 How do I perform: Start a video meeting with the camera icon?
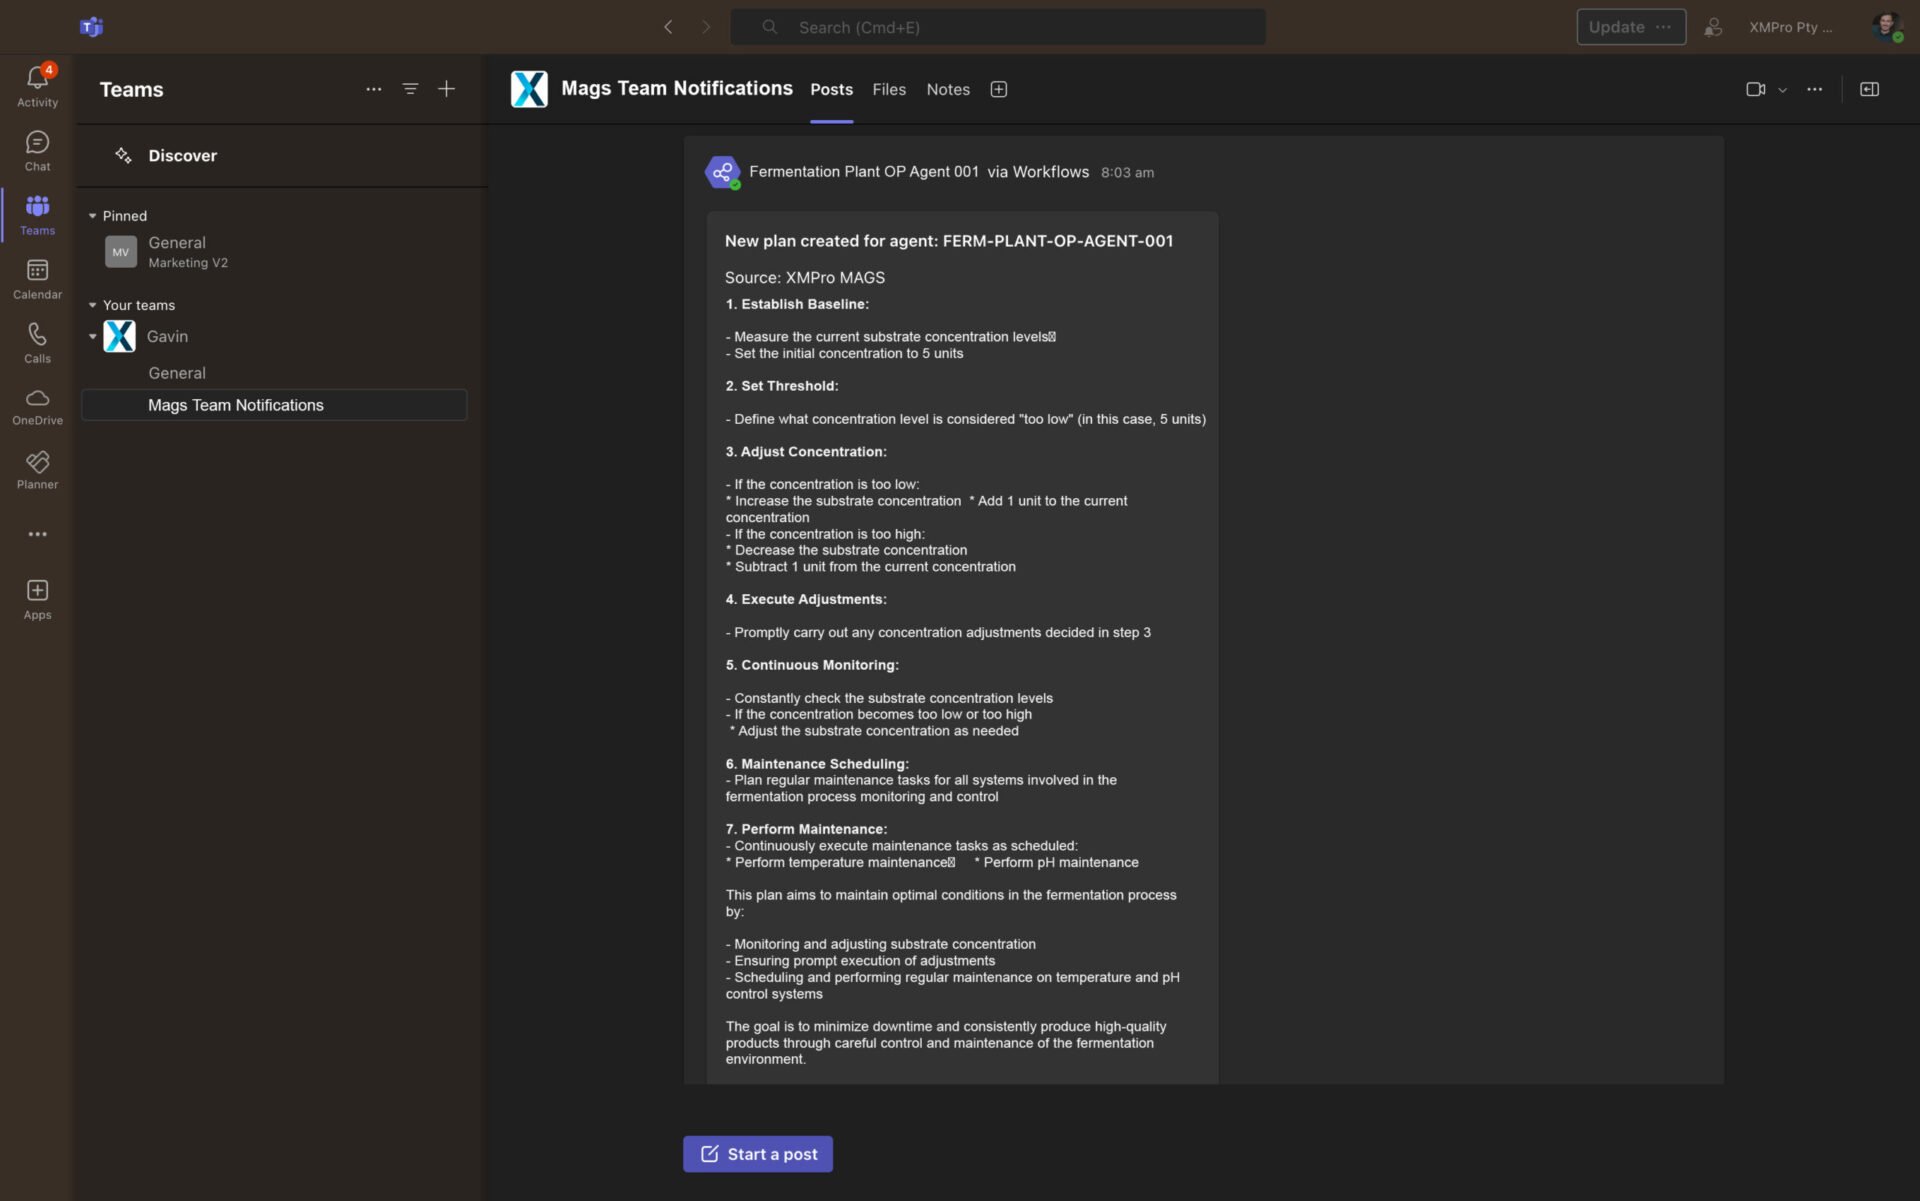pos(1755,89)
